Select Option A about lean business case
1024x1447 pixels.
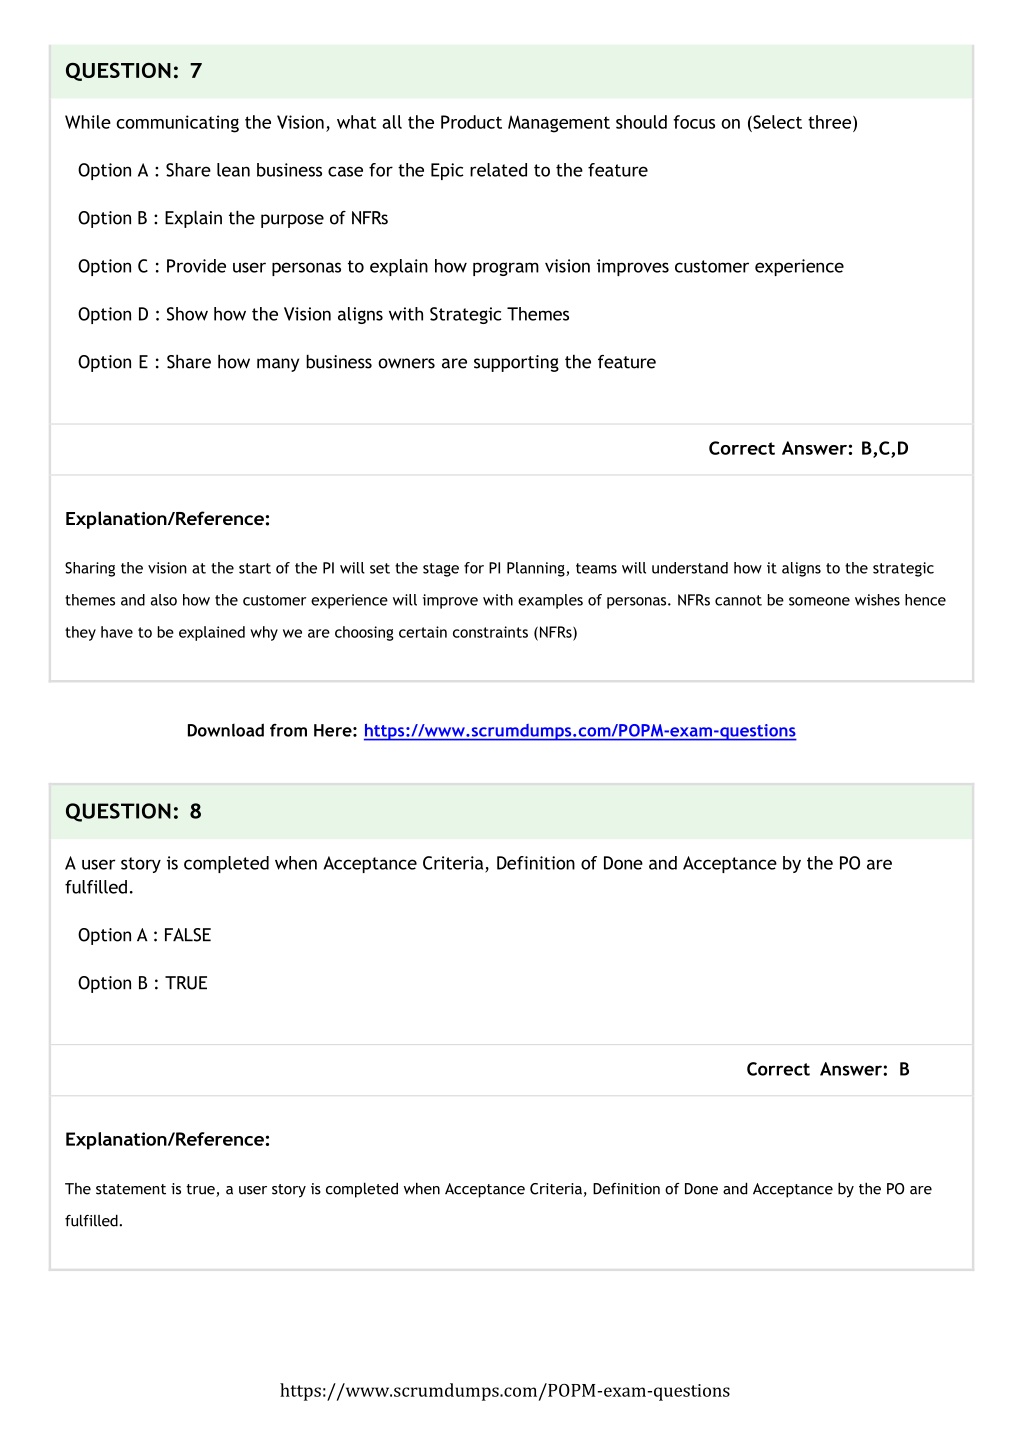click(363, 171)
